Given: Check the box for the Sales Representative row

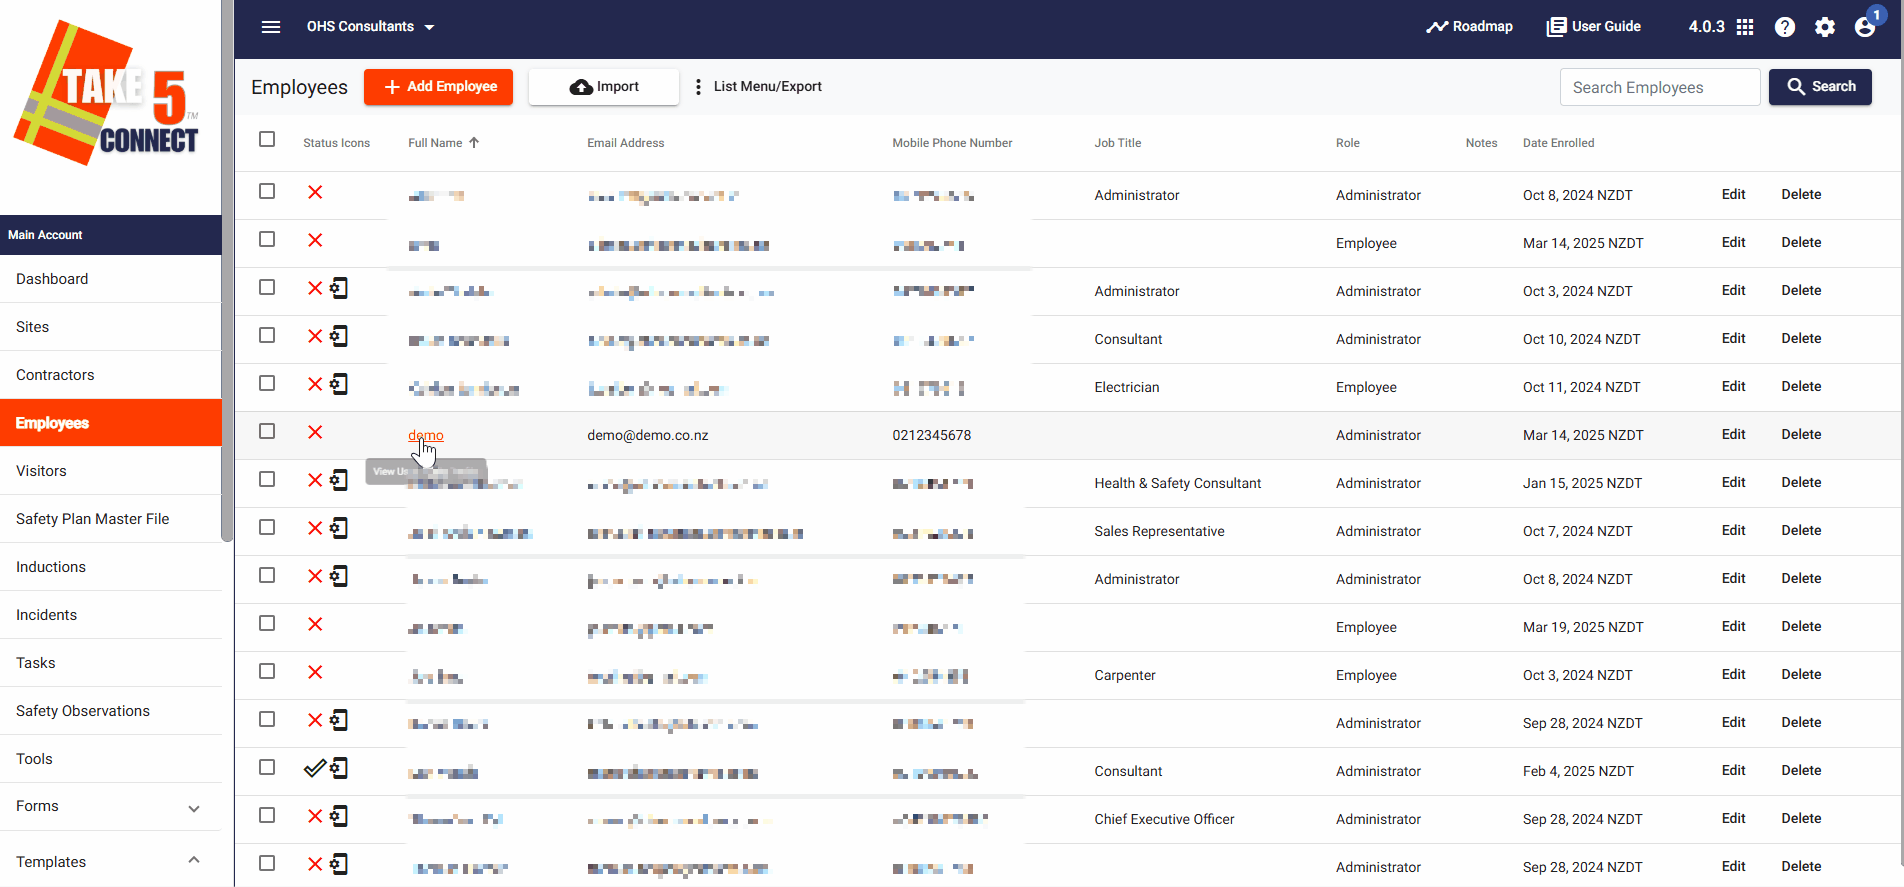Looking at the screenshot, I should pyautogui.click(x=267, y=527).
